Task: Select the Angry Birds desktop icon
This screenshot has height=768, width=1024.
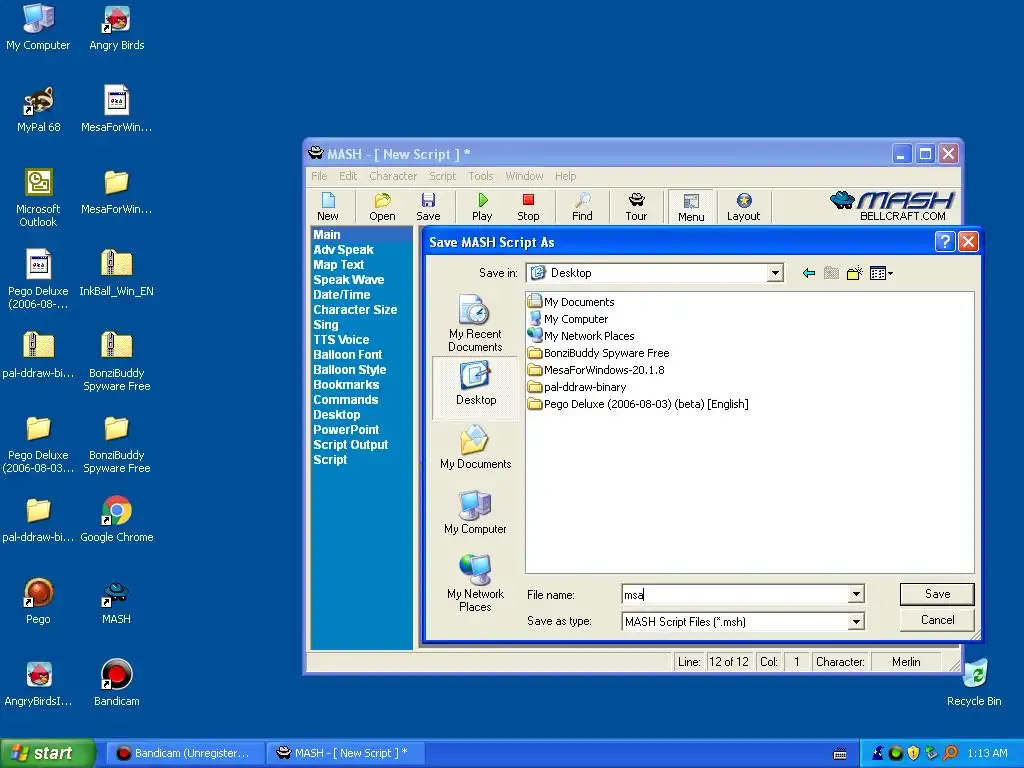Action: pos(117,28)
